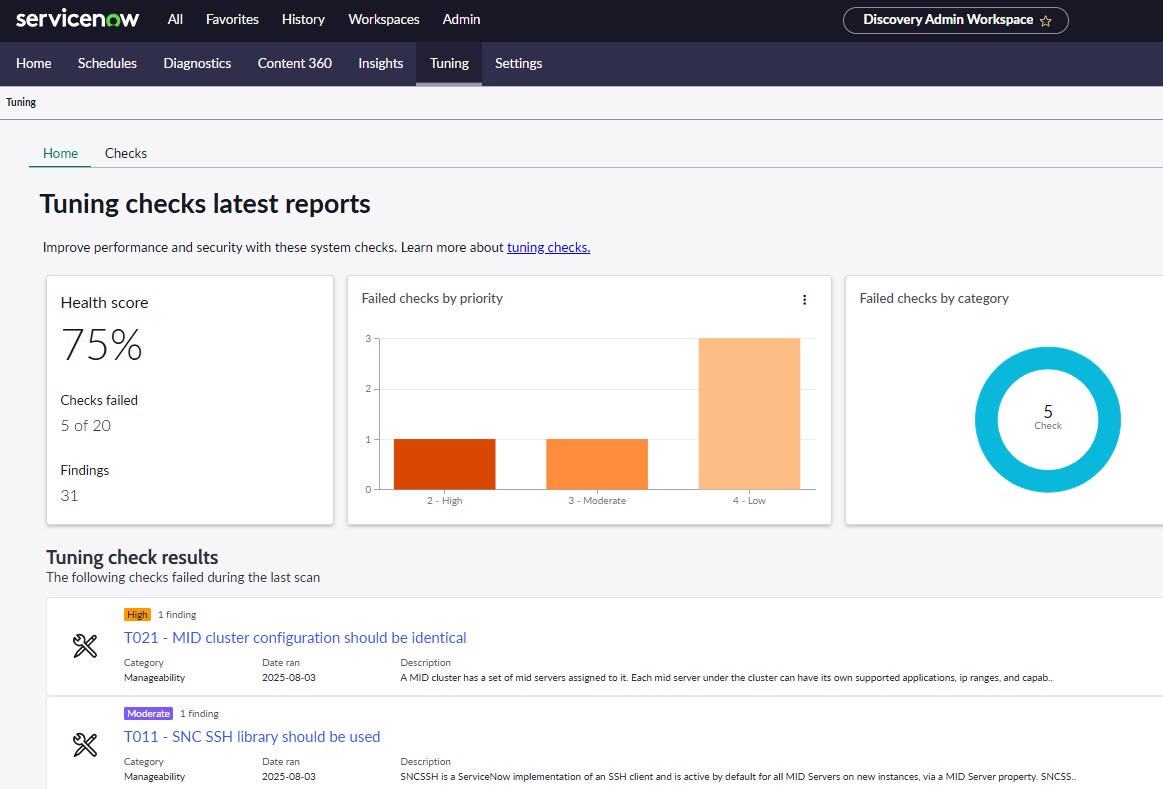
Task: Open T021 MID cluster configuration check
Action: tap(295, 637)
